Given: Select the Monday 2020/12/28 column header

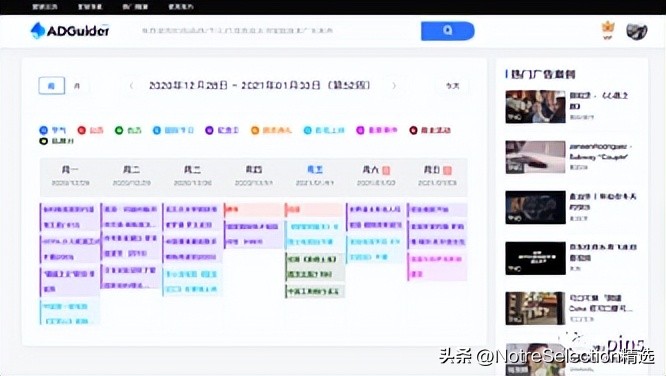Looking at the screenshot, I should 70,176.
